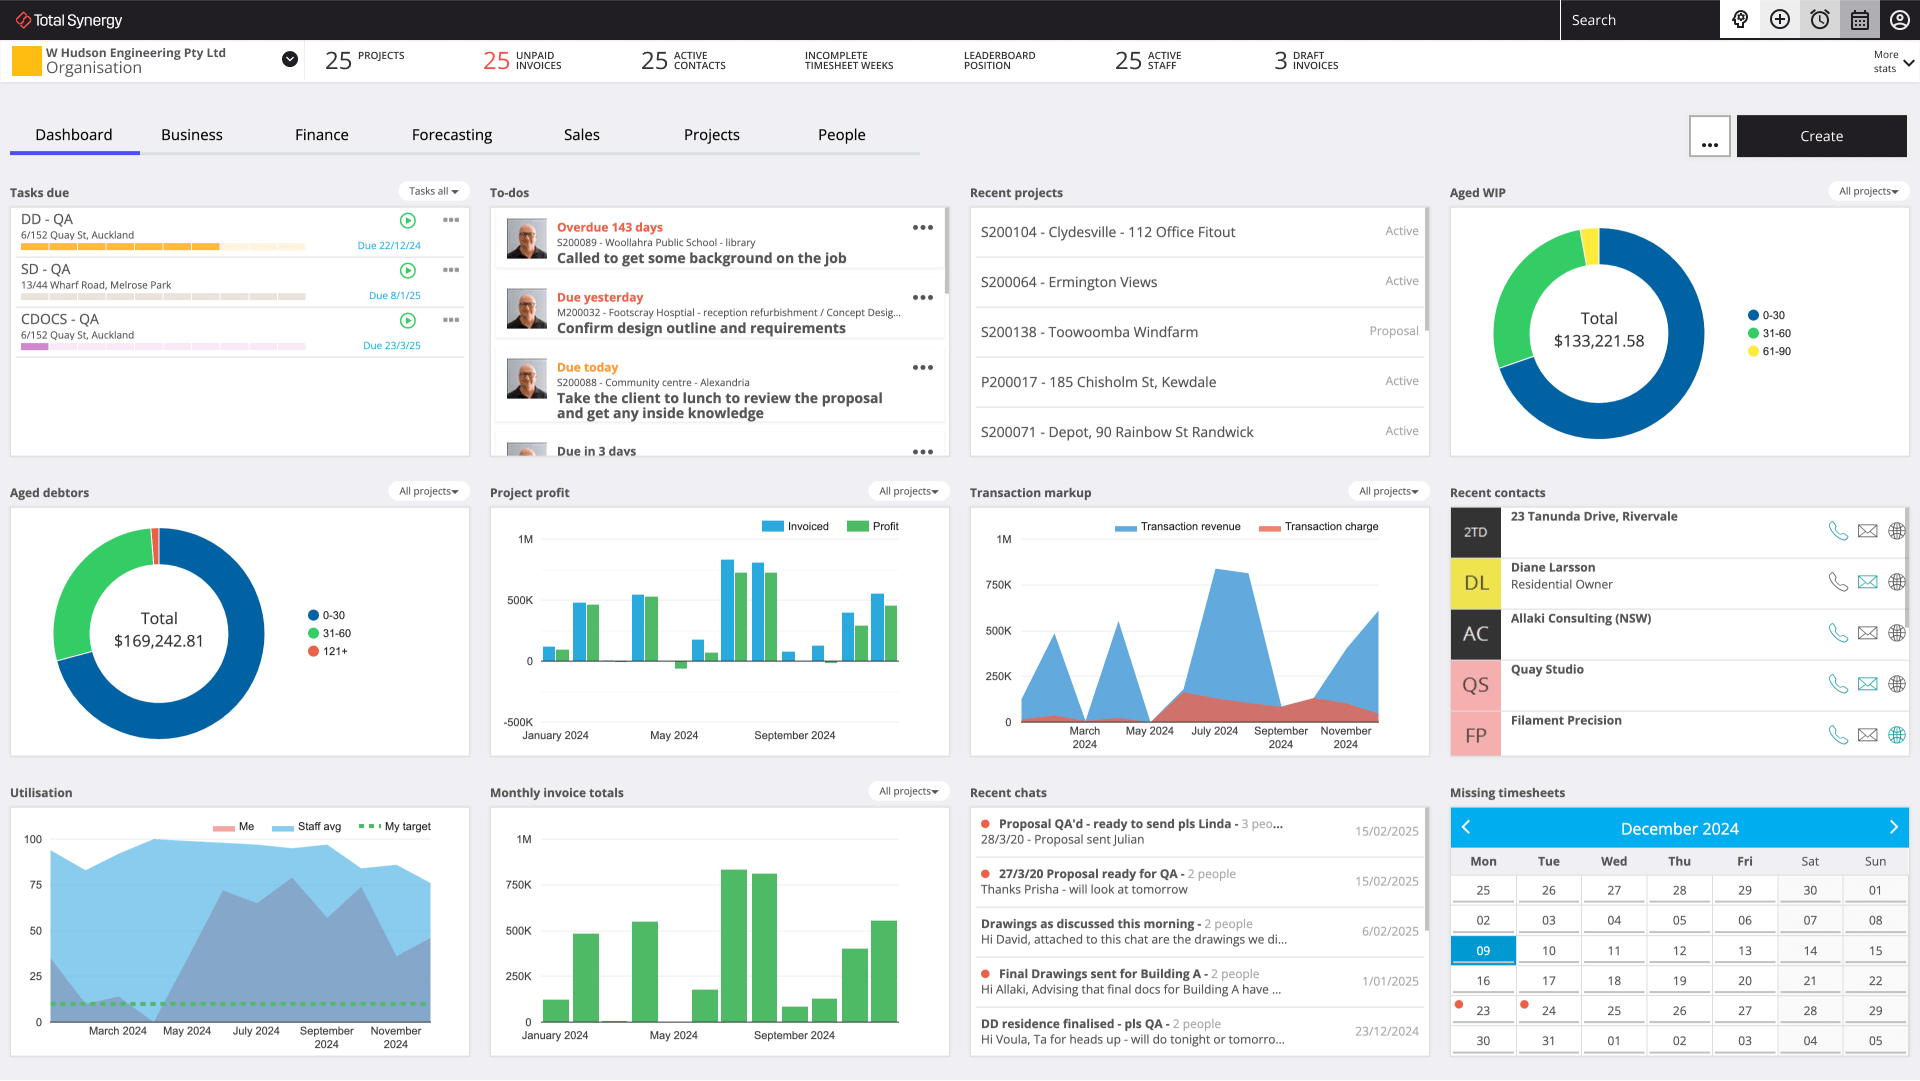Click the Create button in top right
Image resolution: width=1920 pixels, height=1081 pixels.
(x=1822, y=134)
